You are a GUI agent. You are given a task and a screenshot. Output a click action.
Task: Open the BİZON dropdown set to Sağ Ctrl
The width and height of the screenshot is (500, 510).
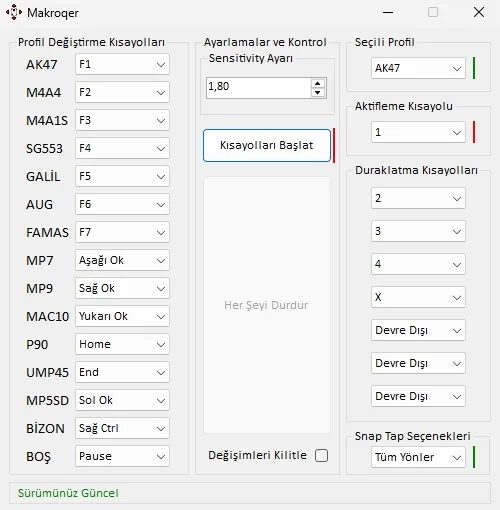click(x=122, y=428)
